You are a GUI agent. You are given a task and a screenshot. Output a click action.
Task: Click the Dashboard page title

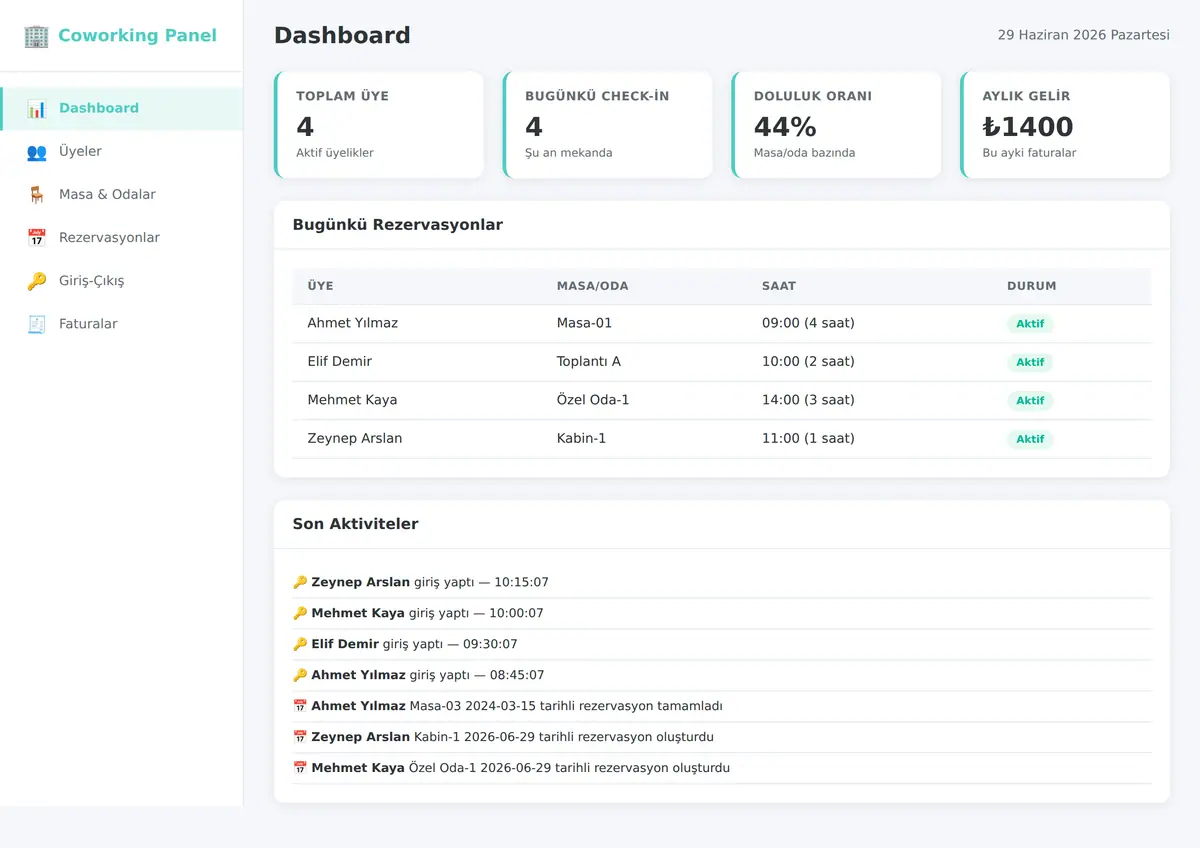(x=342, y=35)
